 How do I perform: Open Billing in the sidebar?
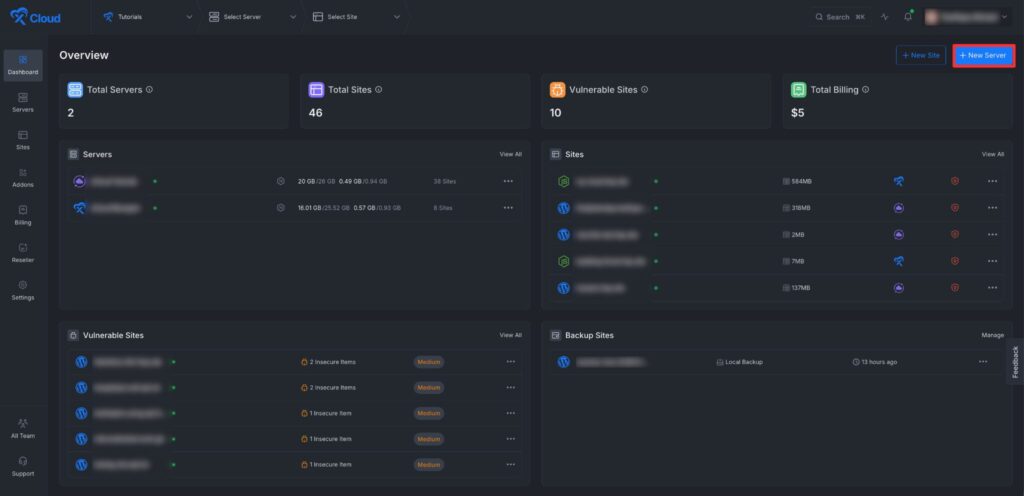[x=23, y=215]
